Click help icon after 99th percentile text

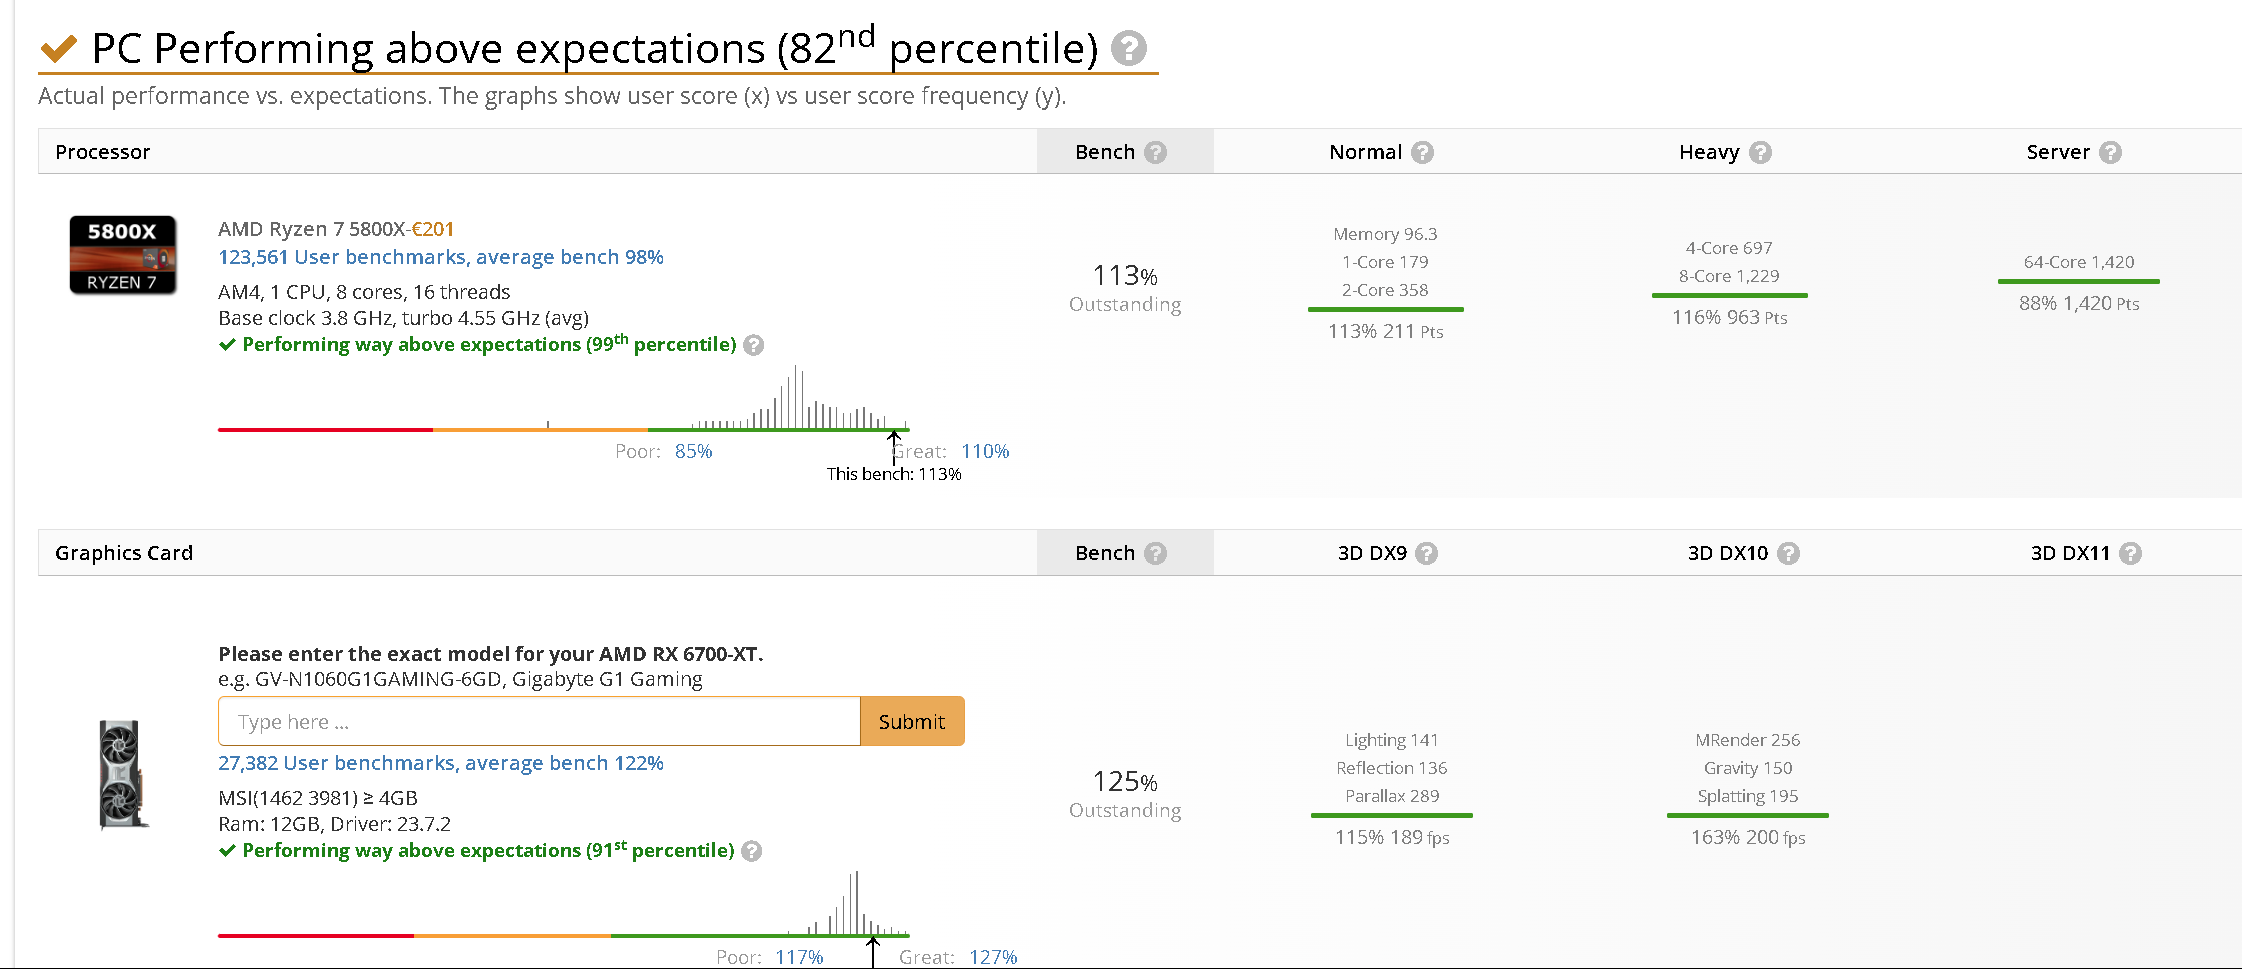(754, 345)
